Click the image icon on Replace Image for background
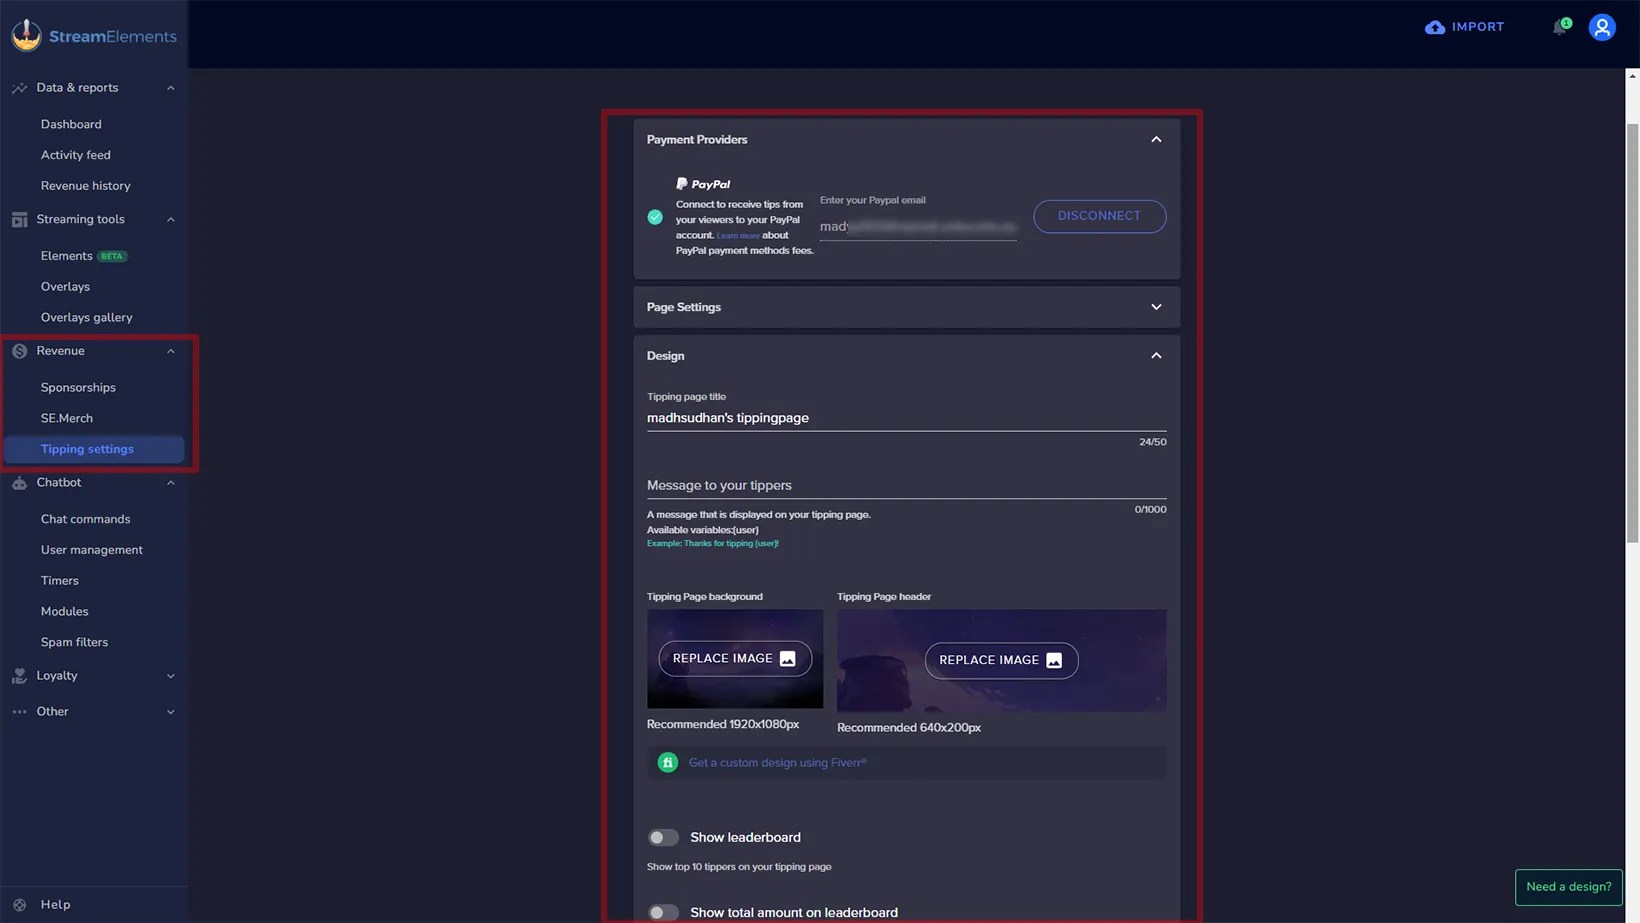This screenshot has height=923, width=1640. click(x=787, y=658)
